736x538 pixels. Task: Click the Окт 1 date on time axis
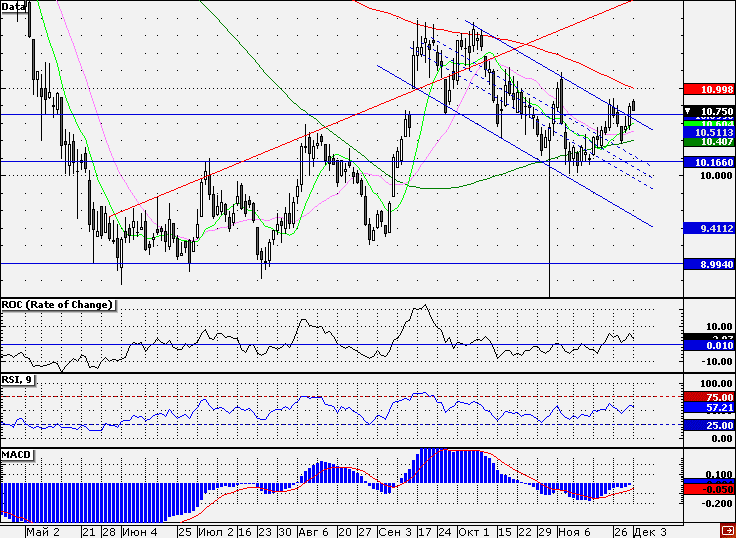[474, 531]
